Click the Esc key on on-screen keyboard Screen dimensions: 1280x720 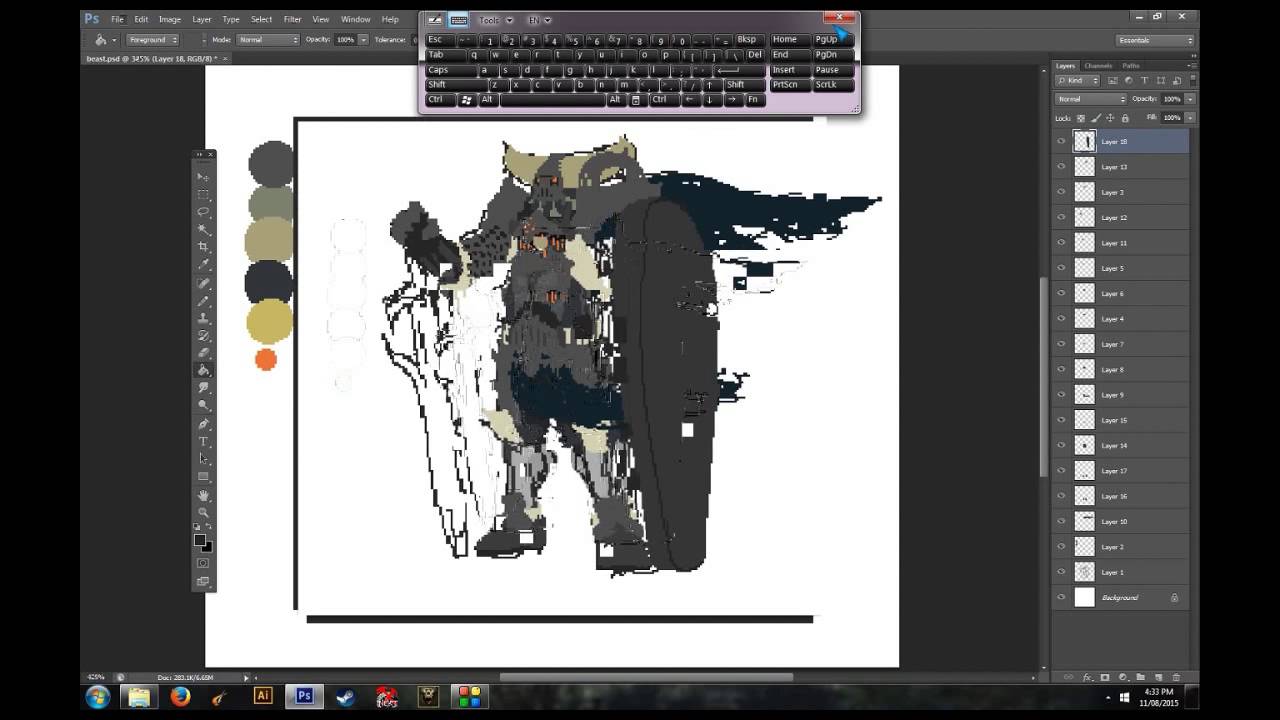pyautogui.click(x=440, y=40)
